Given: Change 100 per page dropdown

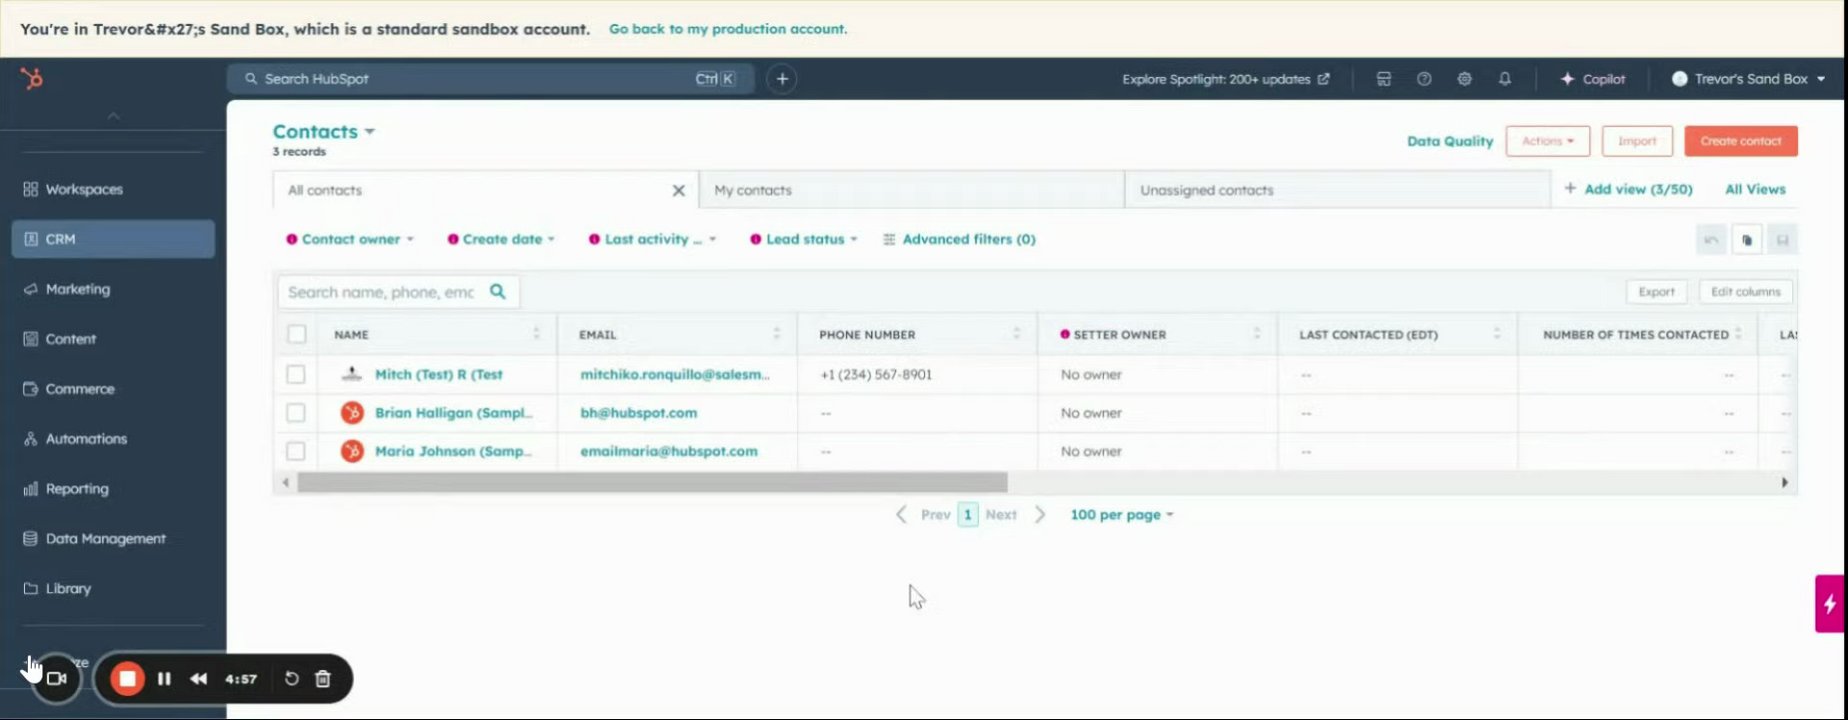Looking at the screenshot, I should click(1121, 514).
